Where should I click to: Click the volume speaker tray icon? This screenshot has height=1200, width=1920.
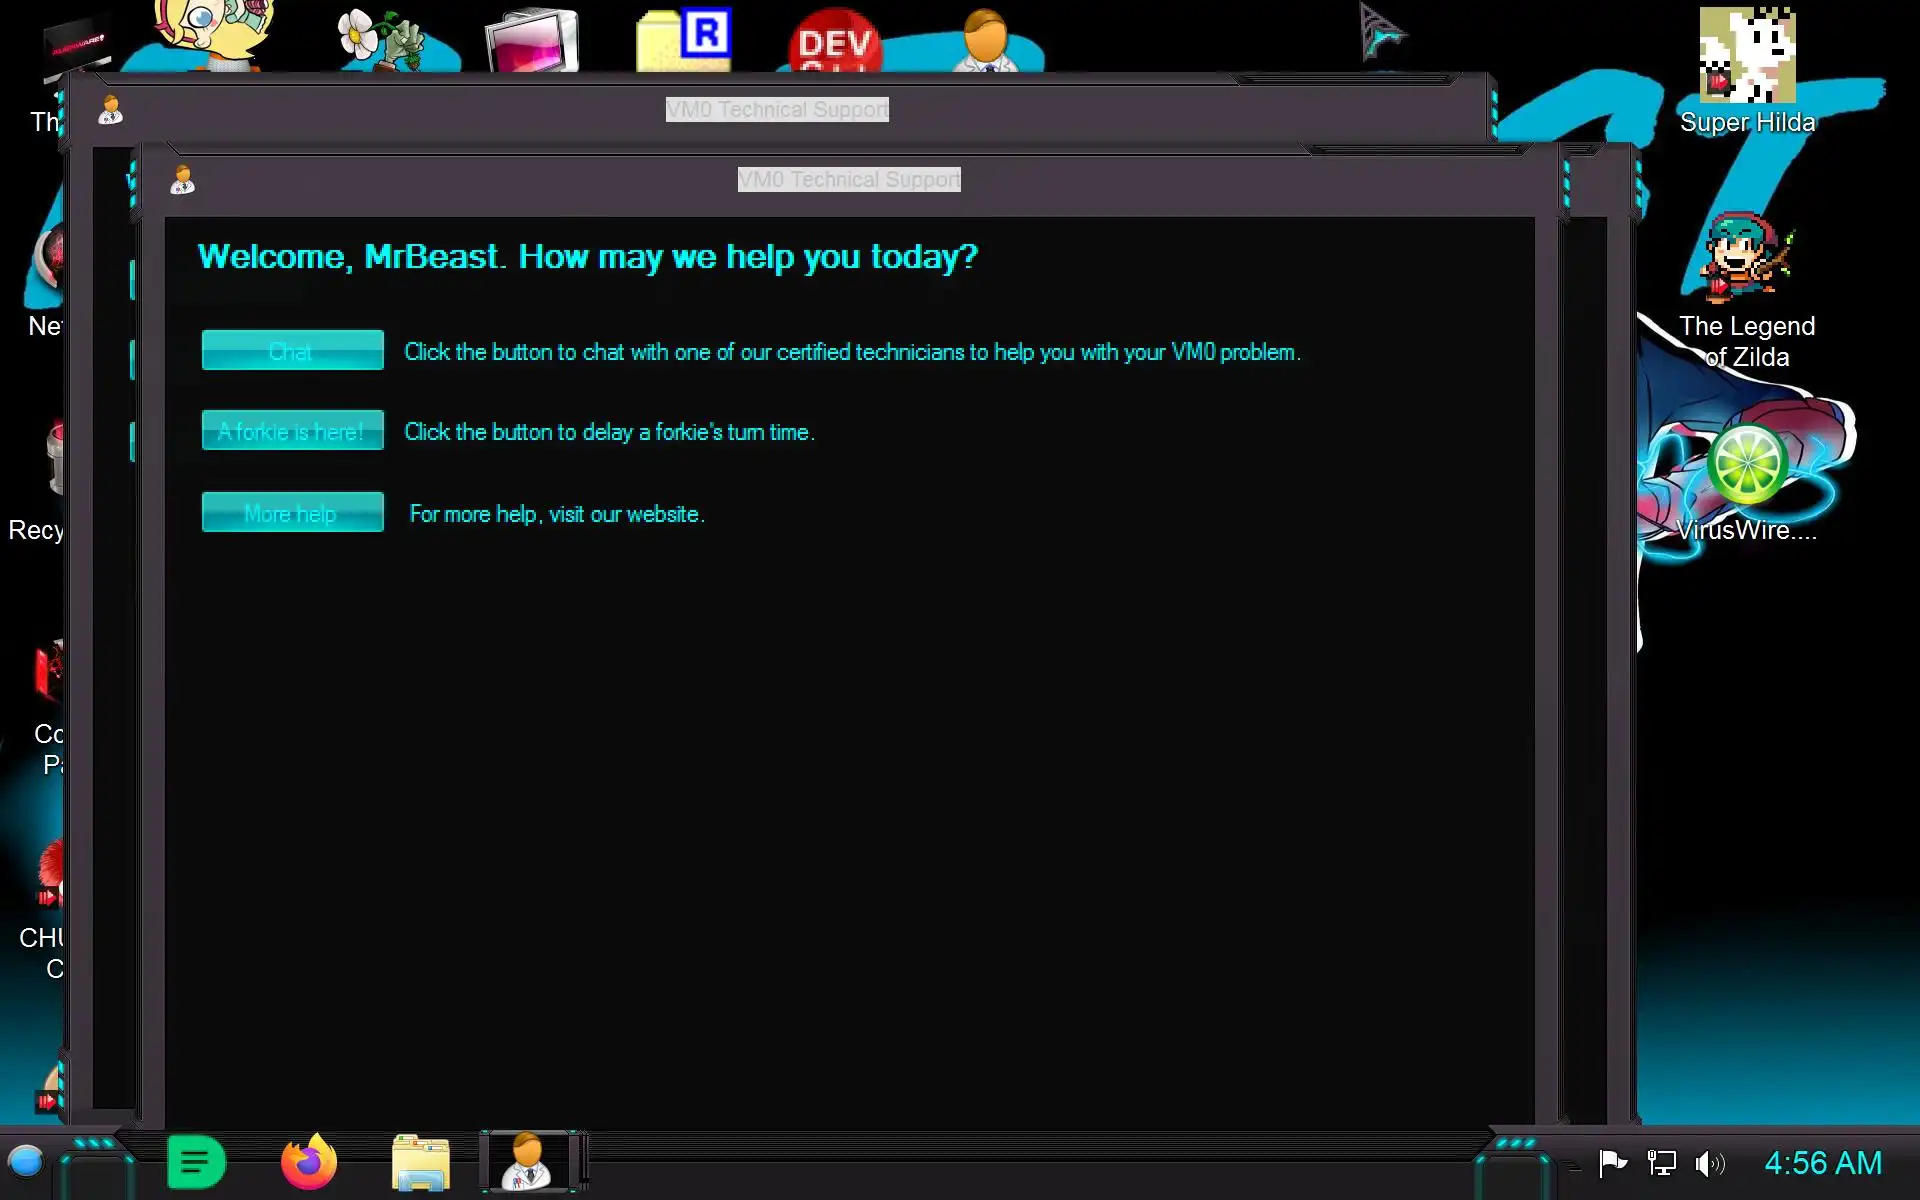pyautogui.click(x=1709, y=1163)
